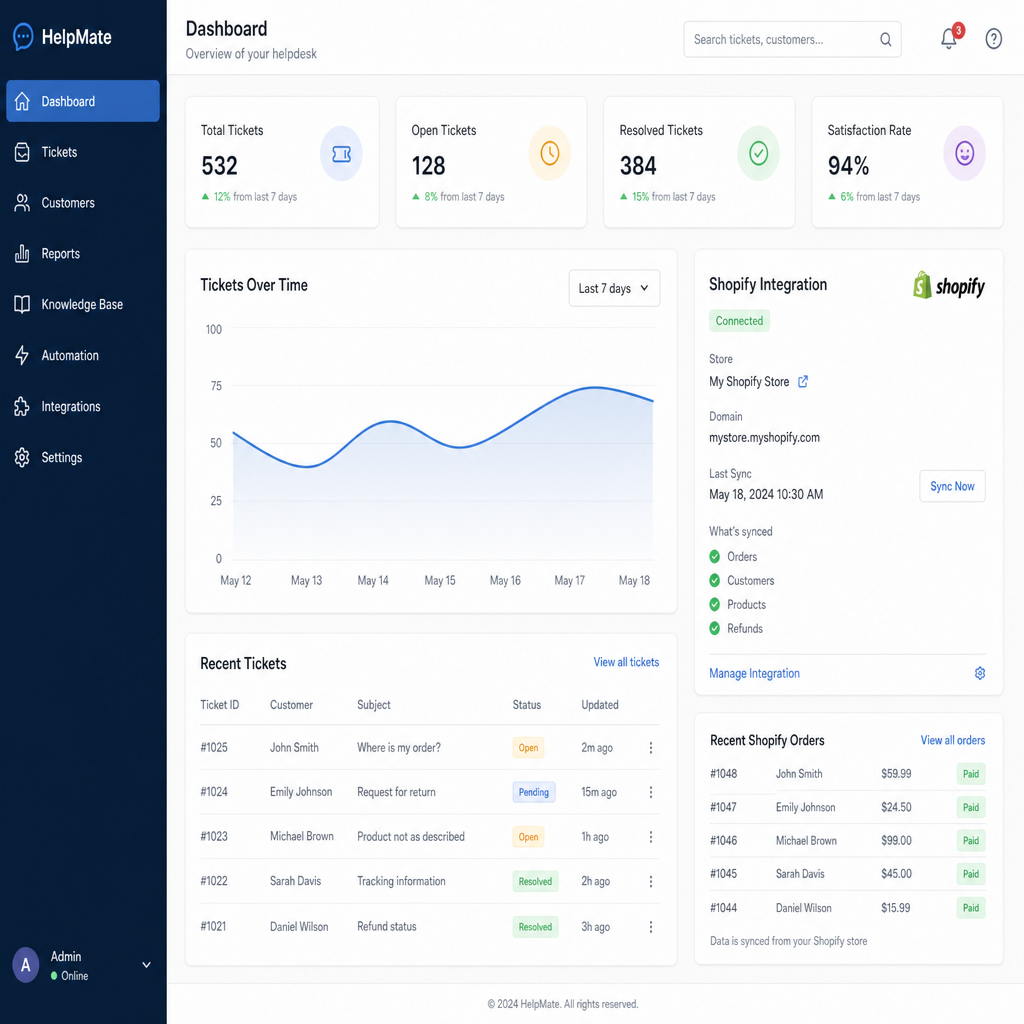Go to Dashboard in sidebar
Image resolution: width=1024 pixels, height=1024 pixels.
pyautogui.click(x=83, y=101)
